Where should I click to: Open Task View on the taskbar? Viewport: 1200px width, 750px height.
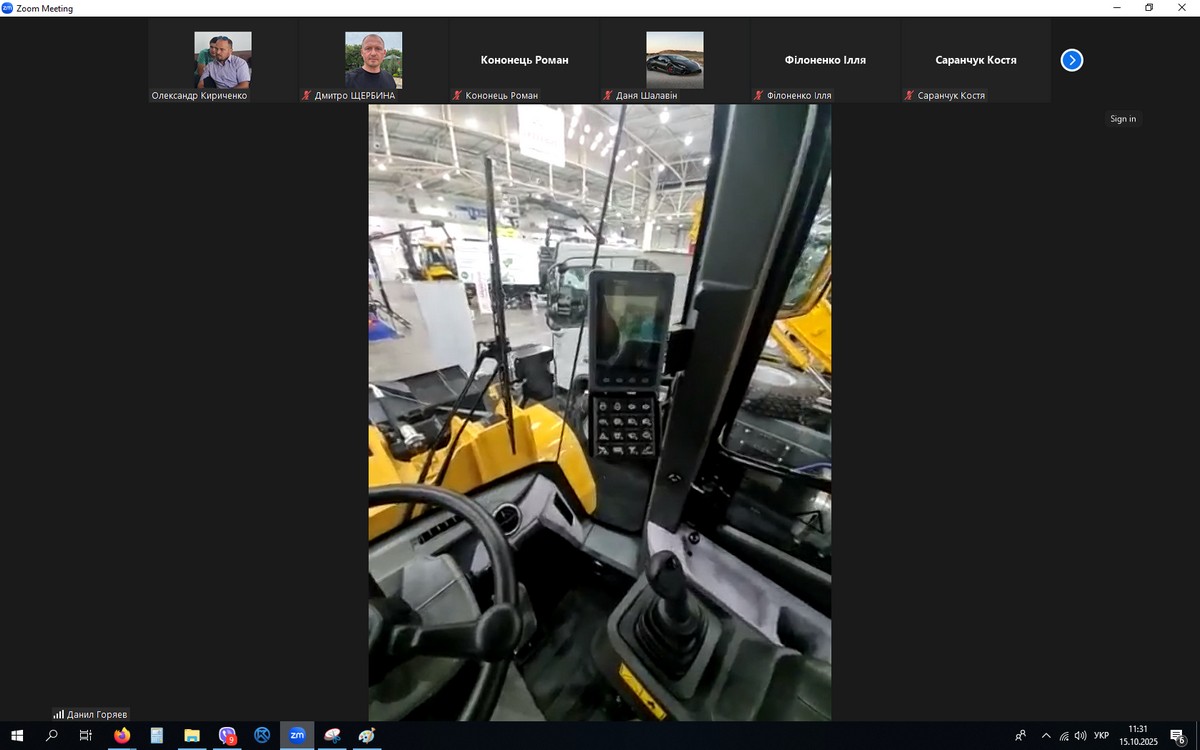click(86, 735)
